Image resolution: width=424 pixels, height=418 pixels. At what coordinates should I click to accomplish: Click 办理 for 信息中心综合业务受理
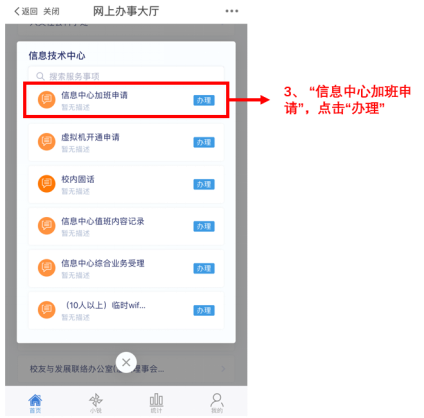pos(204,268)
